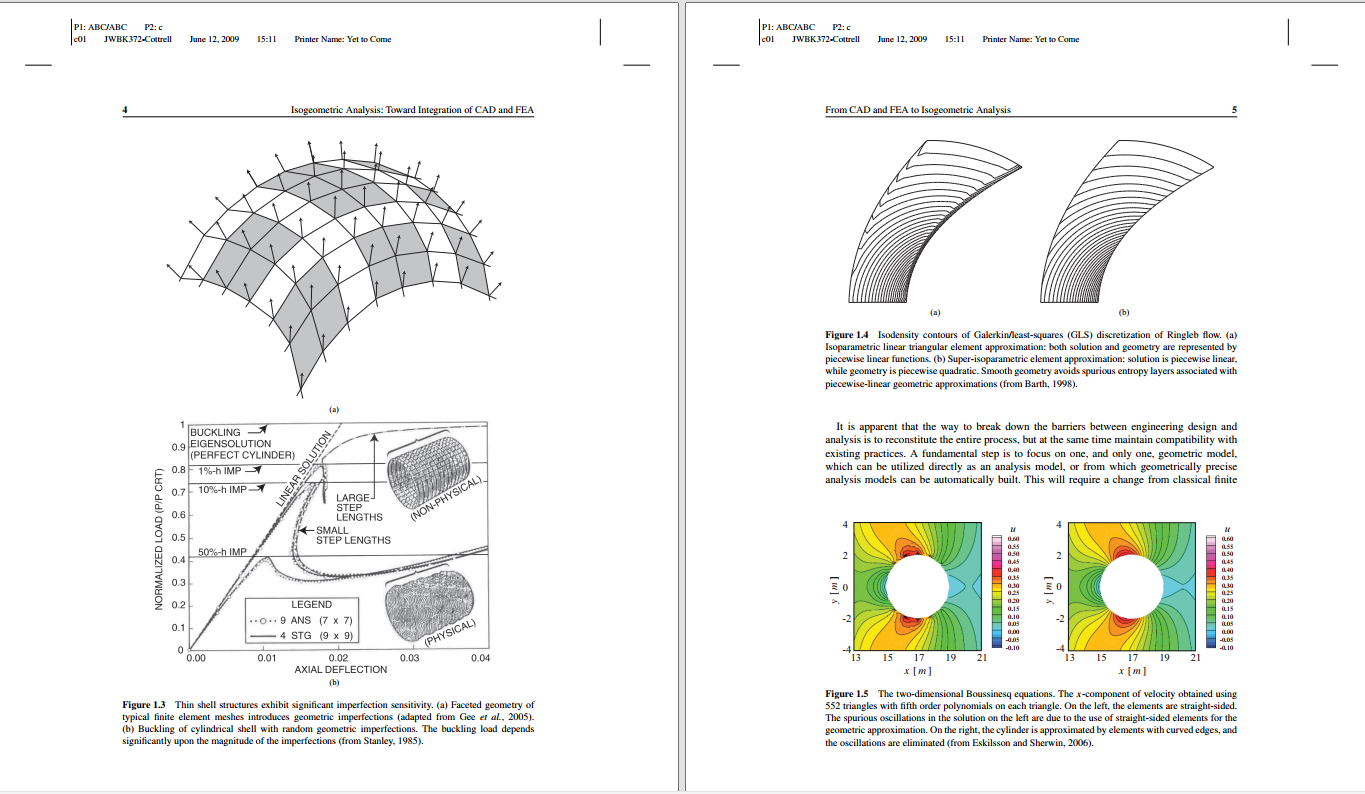Click page number 5 in the right header
Viewport: 1365px width, 794px height.
point(1234,110)
